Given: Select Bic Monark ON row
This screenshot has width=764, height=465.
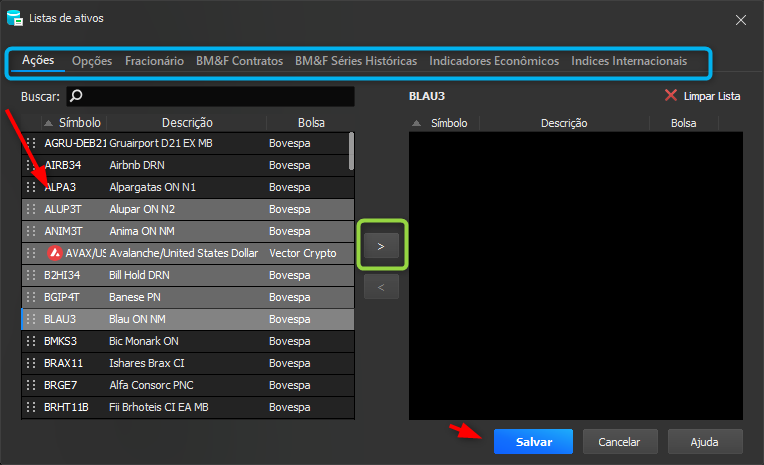Looking at the screenshot, I should point(188,341).
